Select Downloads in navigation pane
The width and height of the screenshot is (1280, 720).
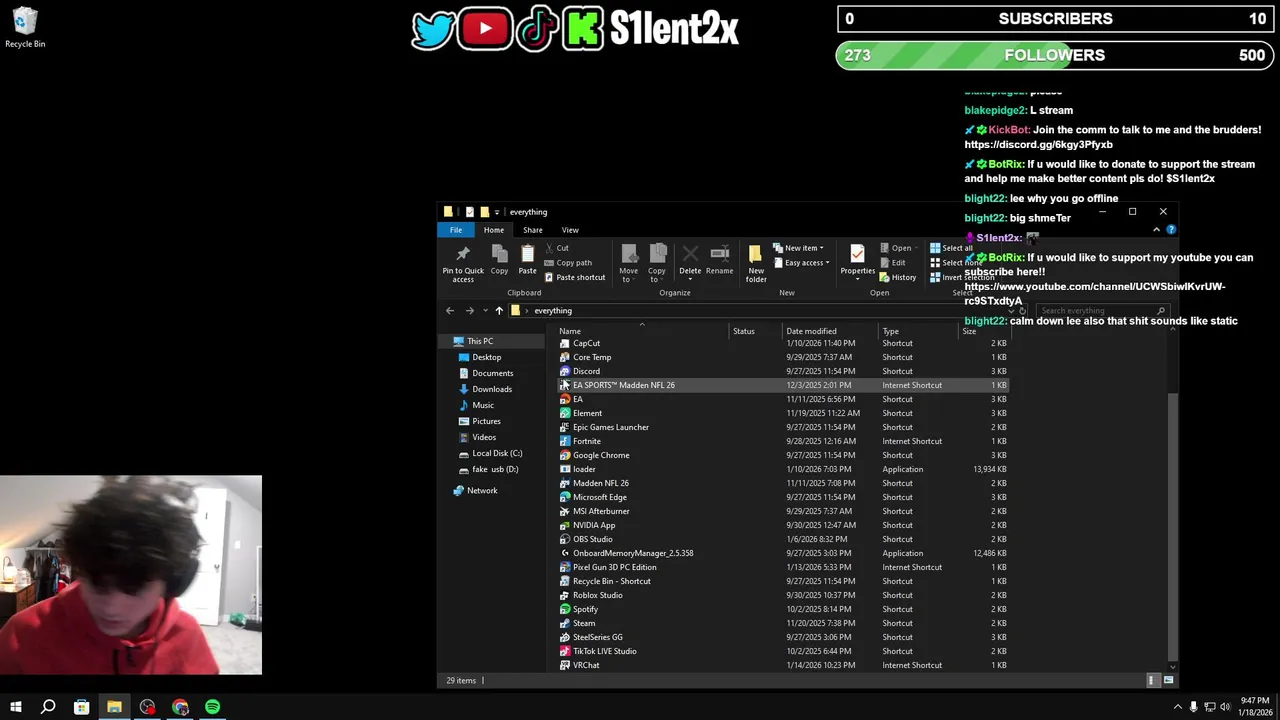coord(484,389)
